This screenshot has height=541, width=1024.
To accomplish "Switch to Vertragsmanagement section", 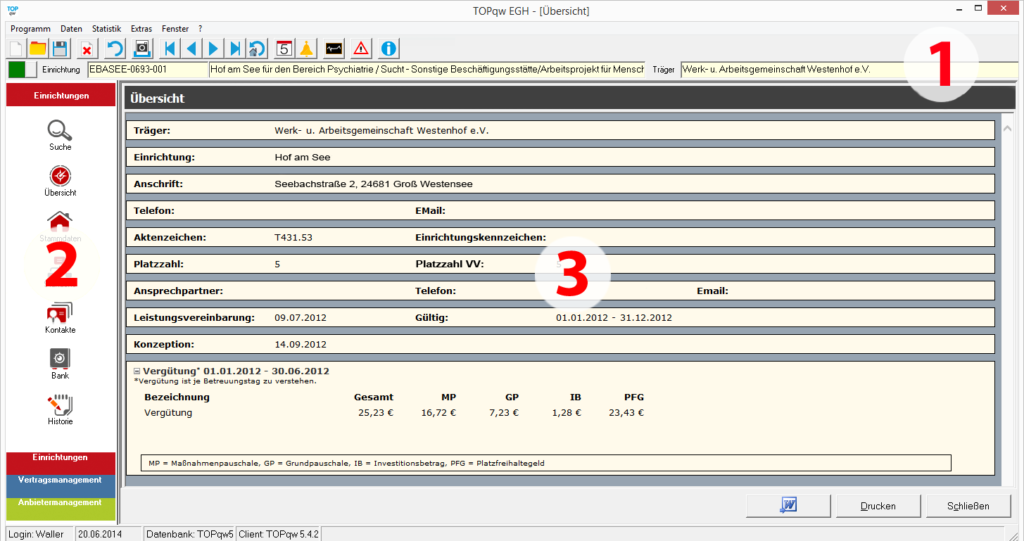I will click(60, 482).
